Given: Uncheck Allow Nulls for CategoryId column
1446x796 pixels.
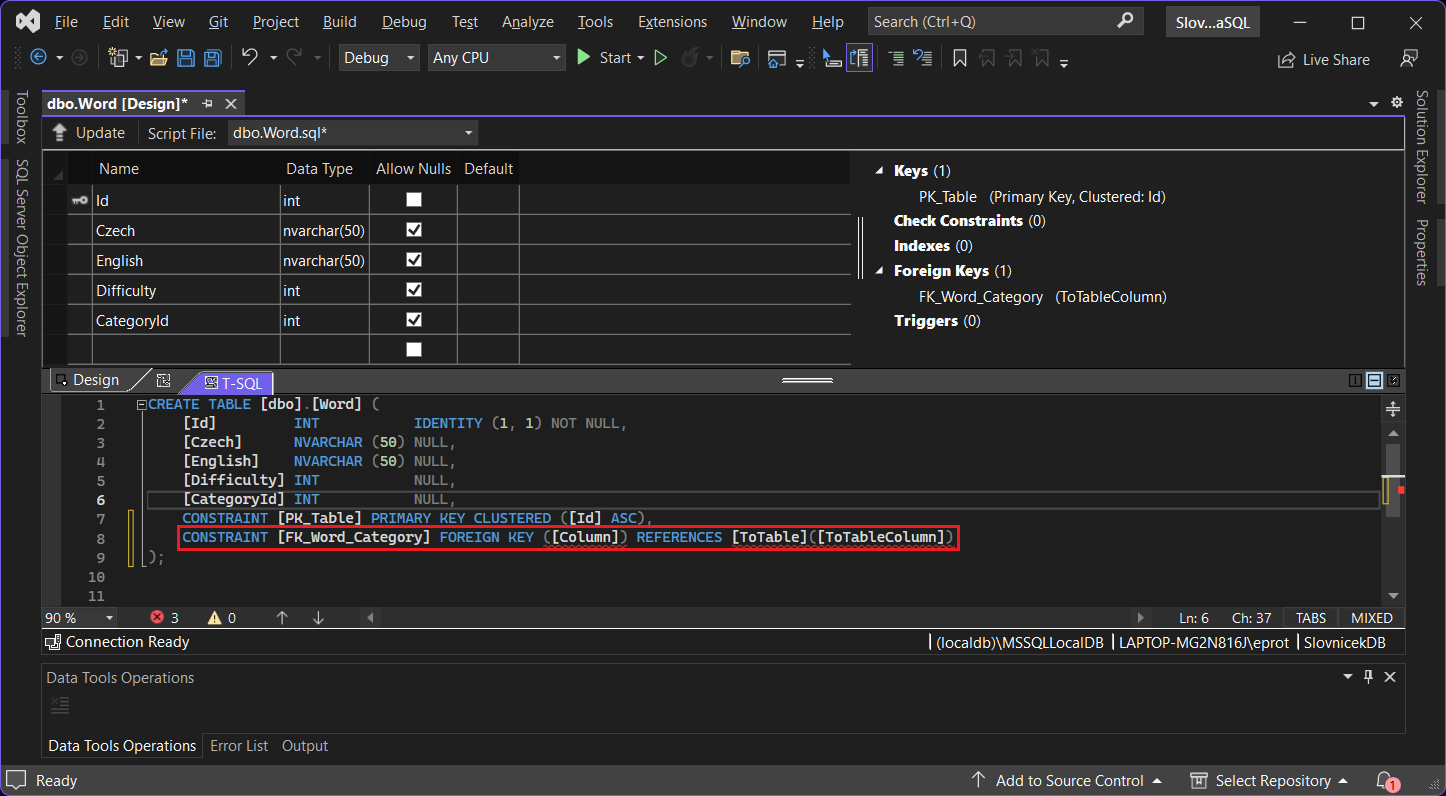Looking at the screenshot, I should pyautogui.click(x=414, y=320).
